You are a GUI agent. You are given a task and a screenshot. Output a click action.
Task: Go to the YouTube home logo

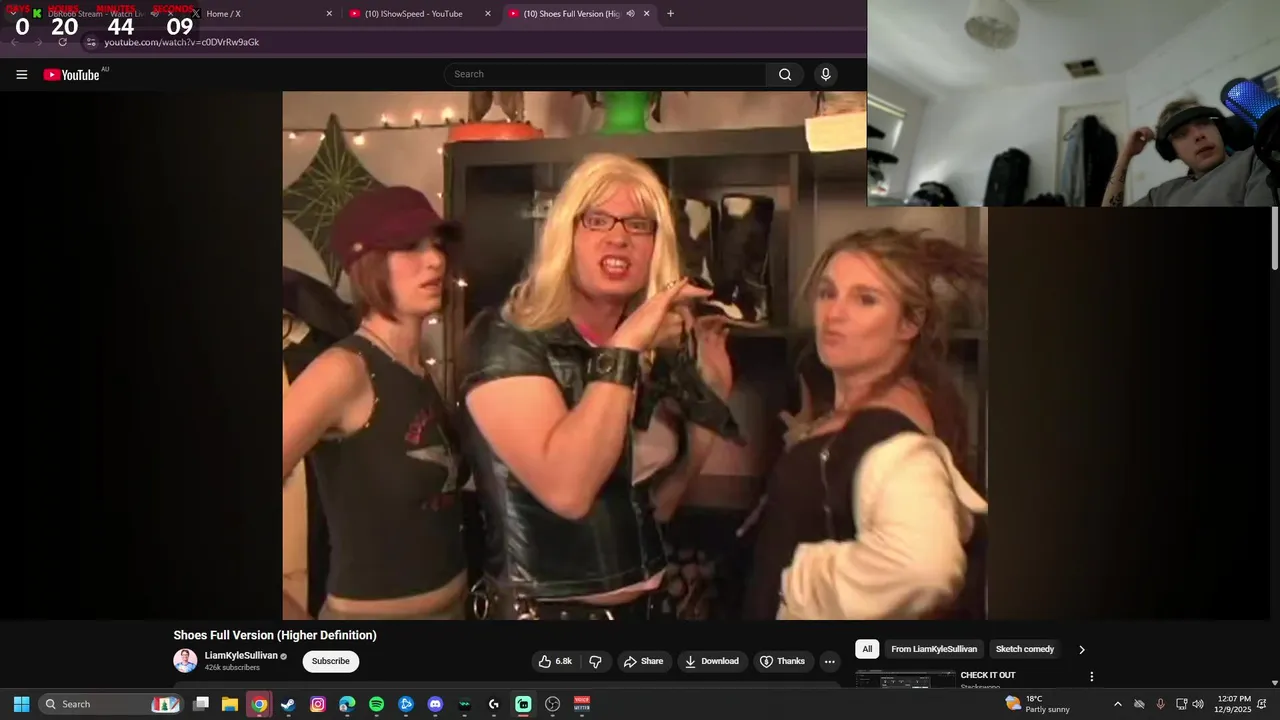coord(72,74)
